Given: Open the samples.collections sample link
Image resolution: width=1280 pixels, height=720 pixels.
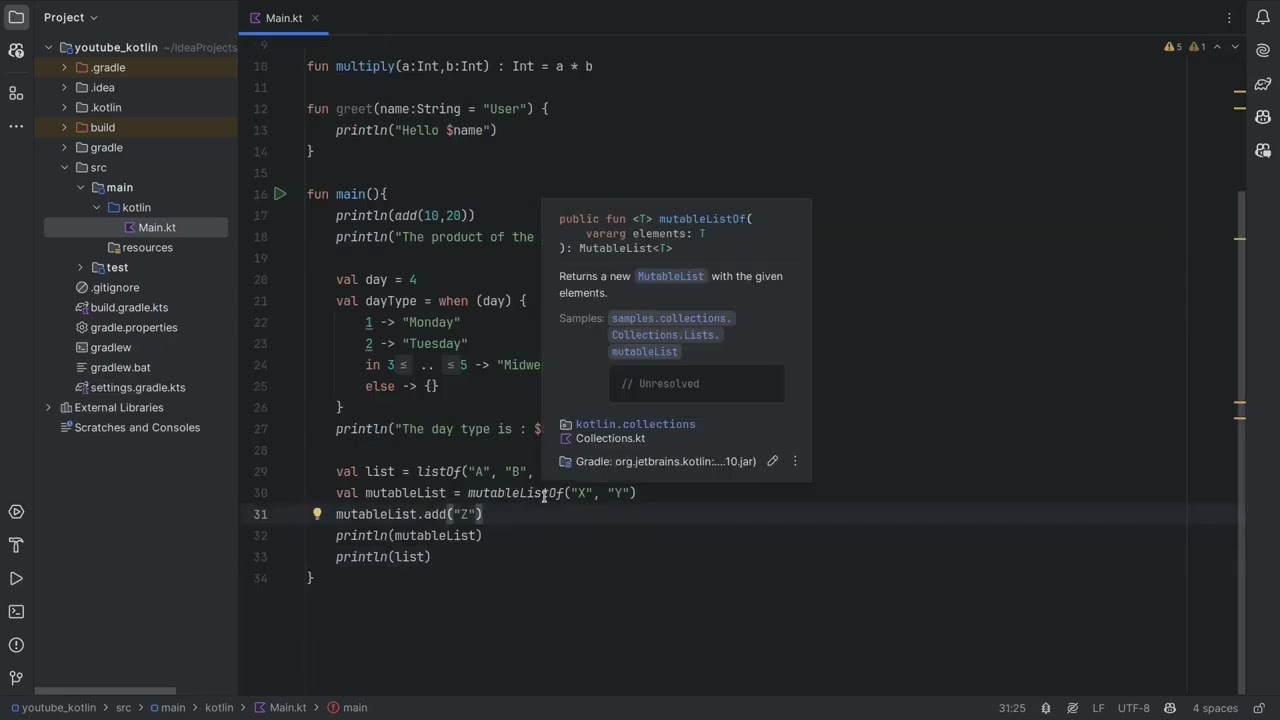Looking at the screenshot, I should click(x=671, y=318).
